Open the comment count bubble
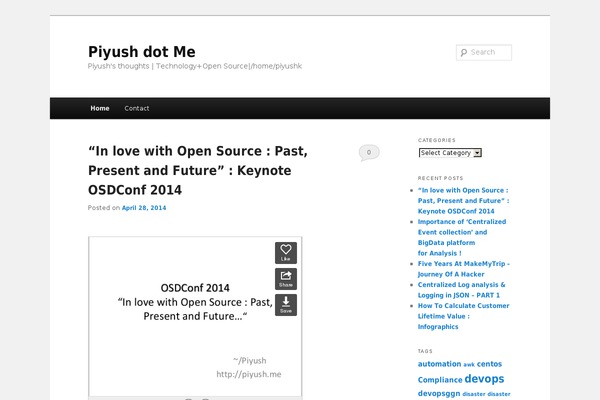This screenshot has height=400, width=600. (x=369, y=152)
